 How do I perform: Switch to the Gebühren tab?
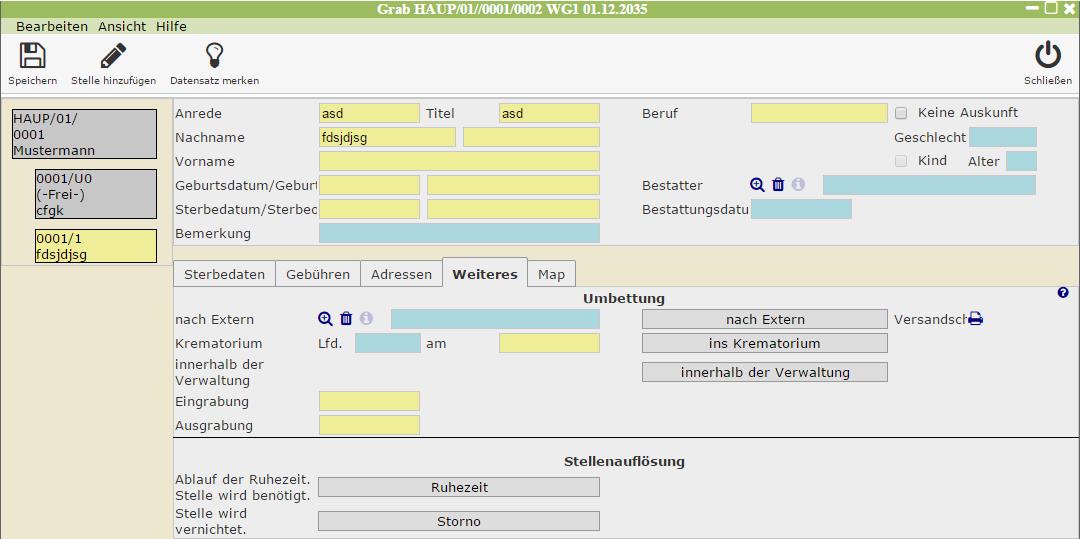318,274
